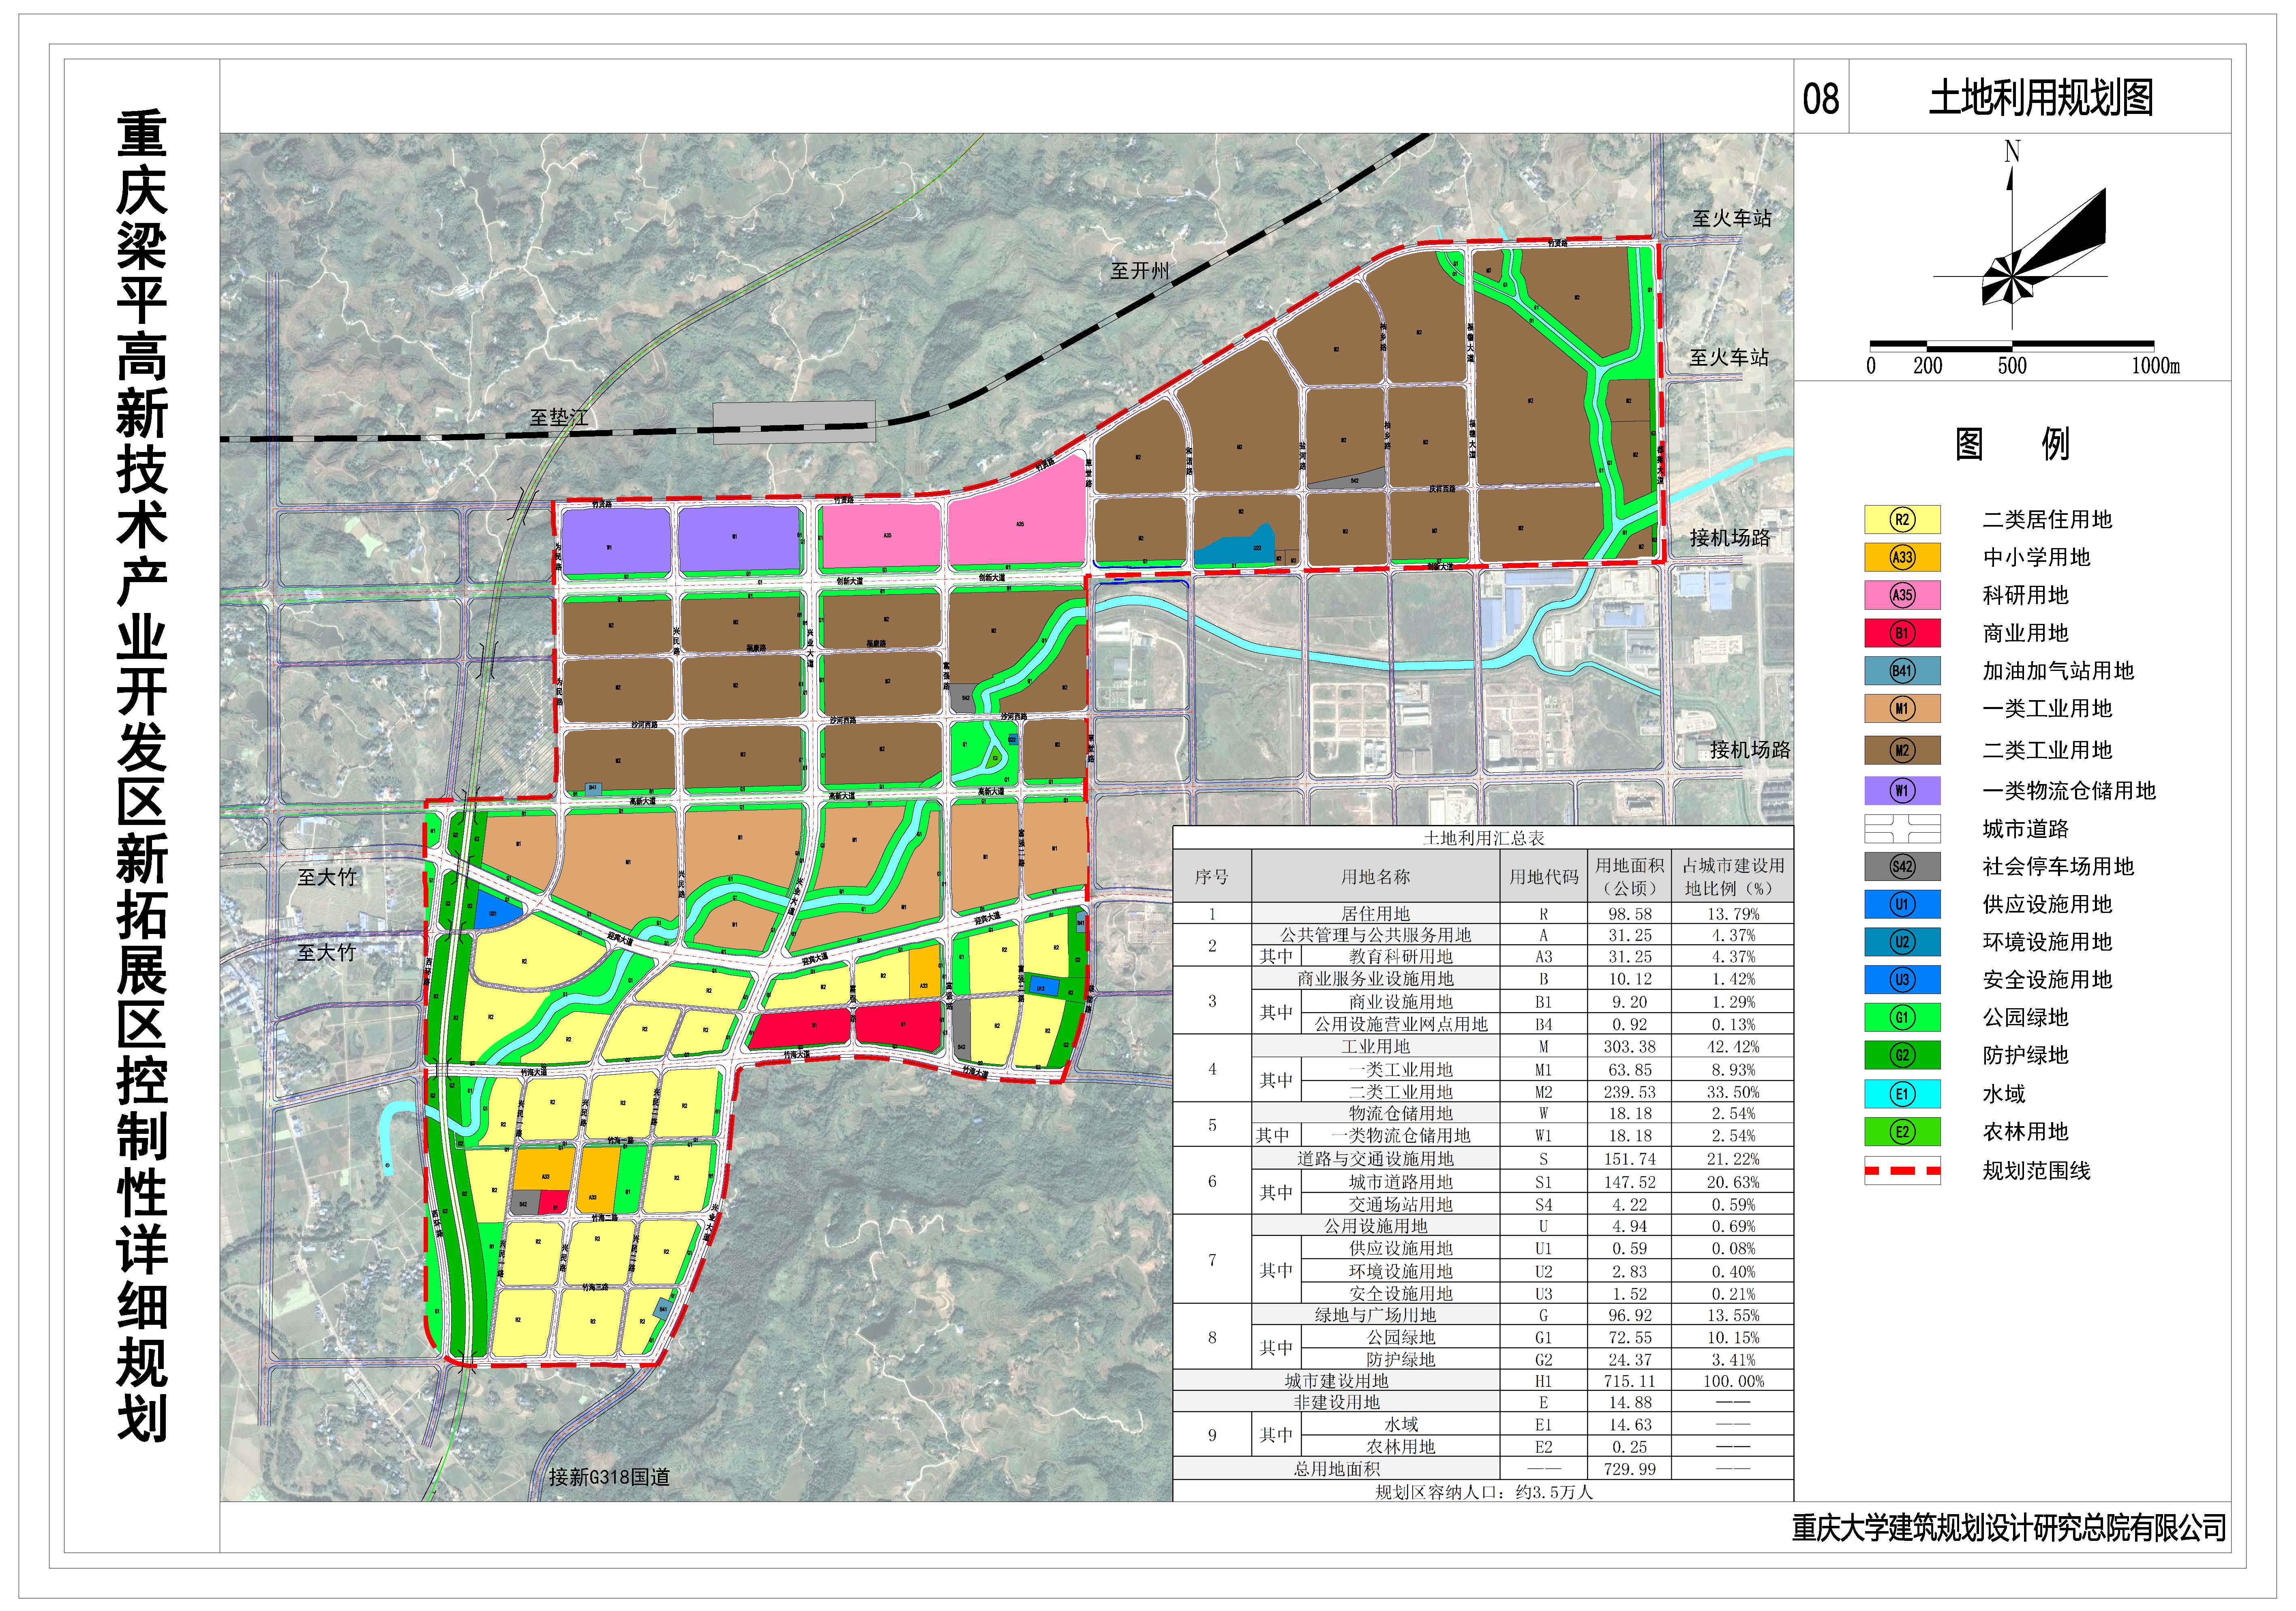2296x1611 pixels.
Task: Click legend label '加油加气站用地'
Action: click(x=2058, y=671)
